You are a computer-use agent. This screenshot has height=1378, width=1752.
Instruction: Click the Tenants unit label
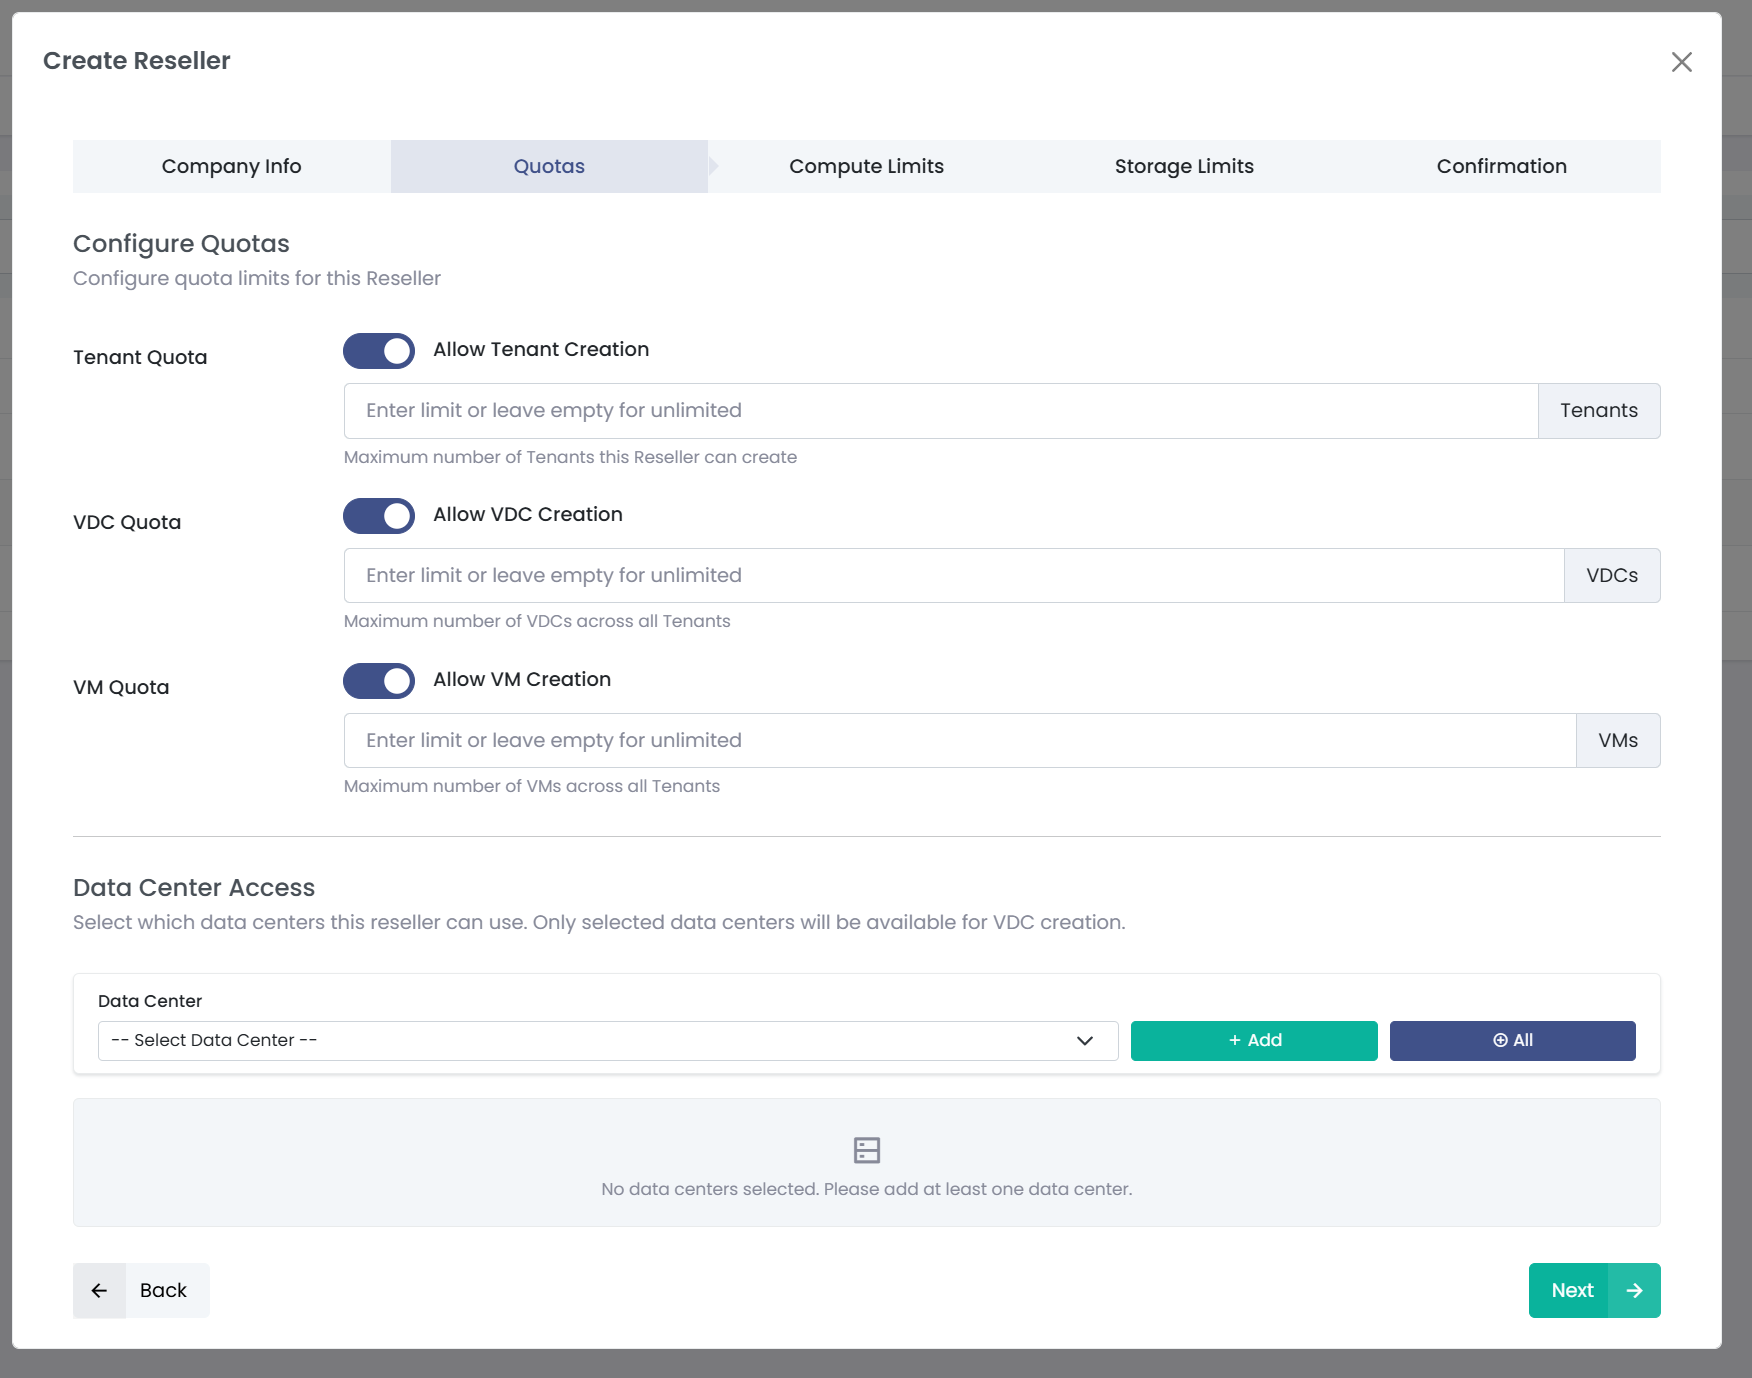tap(1598, 410)
